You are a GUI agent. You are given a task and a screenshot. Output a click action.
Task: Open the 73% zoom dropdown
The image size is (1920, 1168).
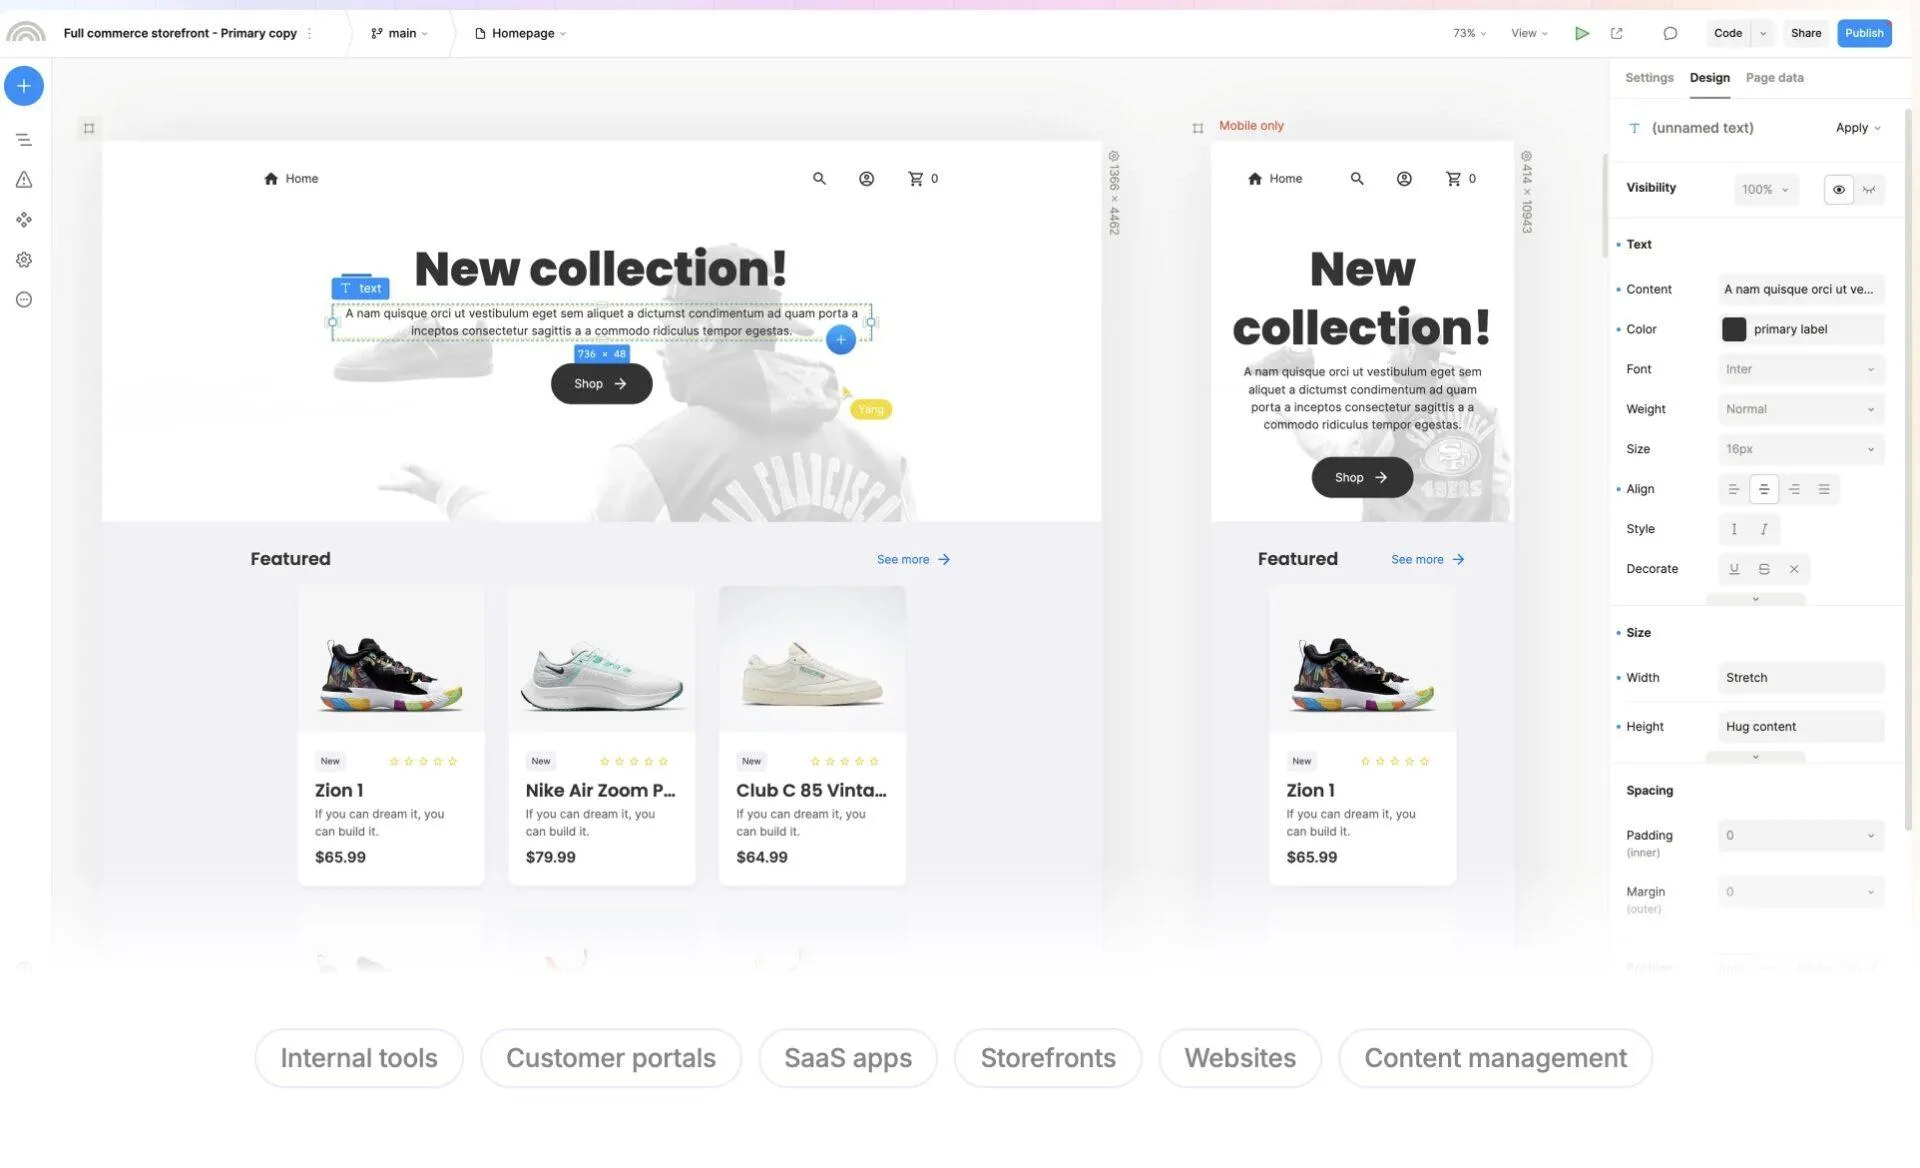click(1469, 33)
